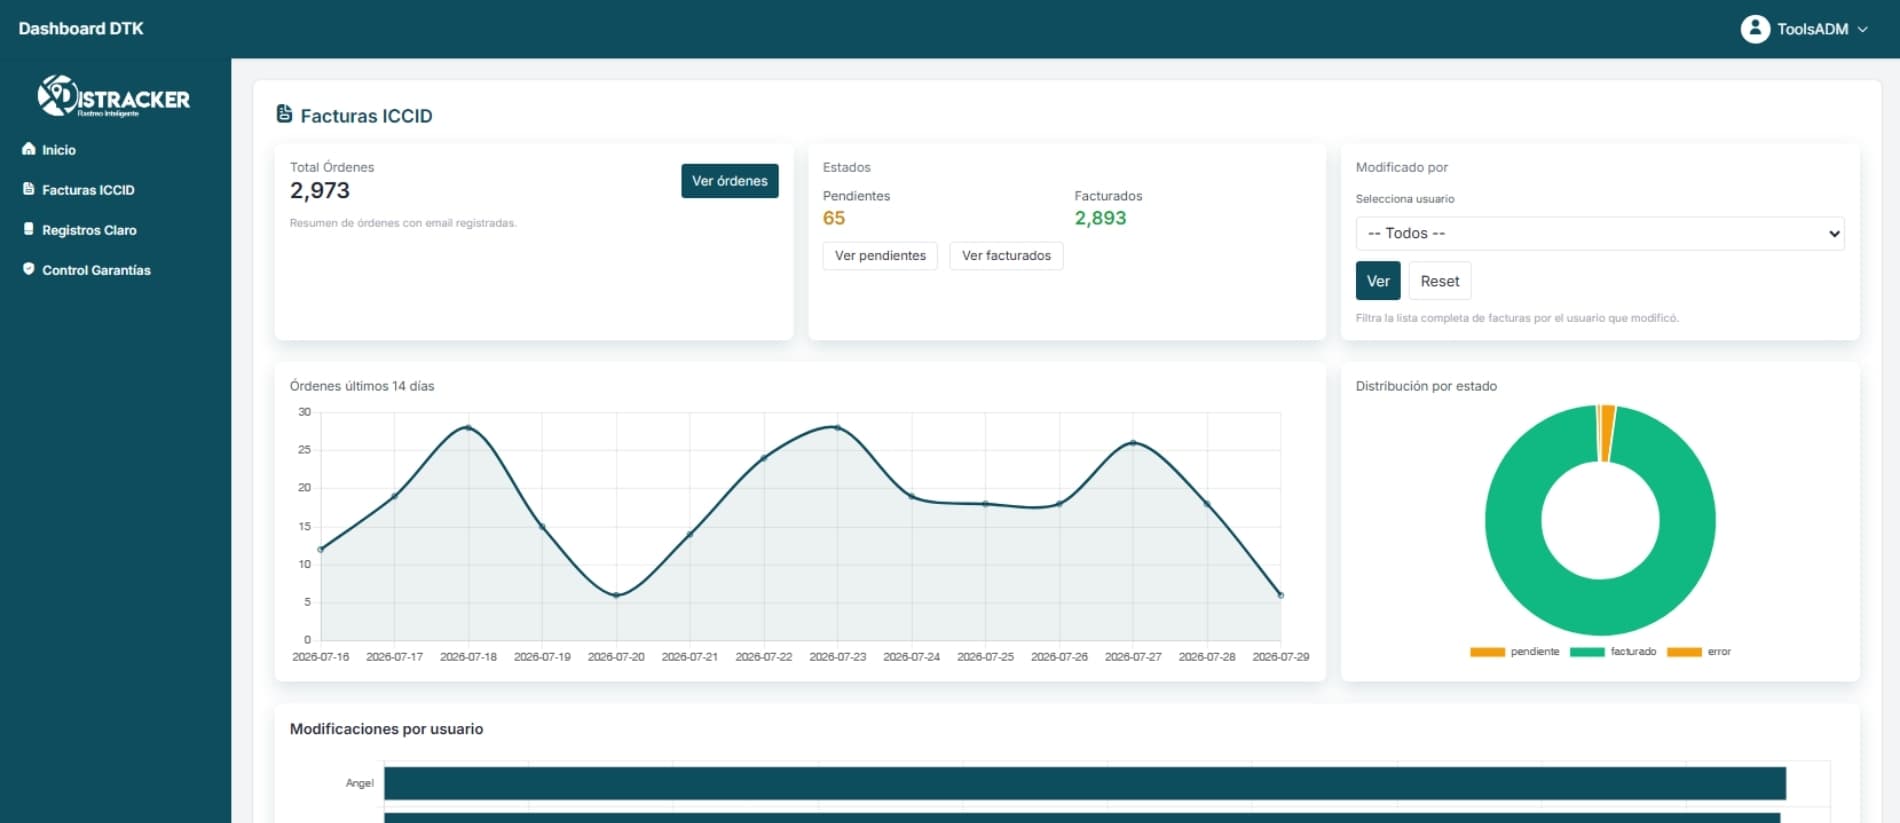Click the document icon beside sidebar Facturas ICCID
The image size is (1900, 823).
coord(28,189)
